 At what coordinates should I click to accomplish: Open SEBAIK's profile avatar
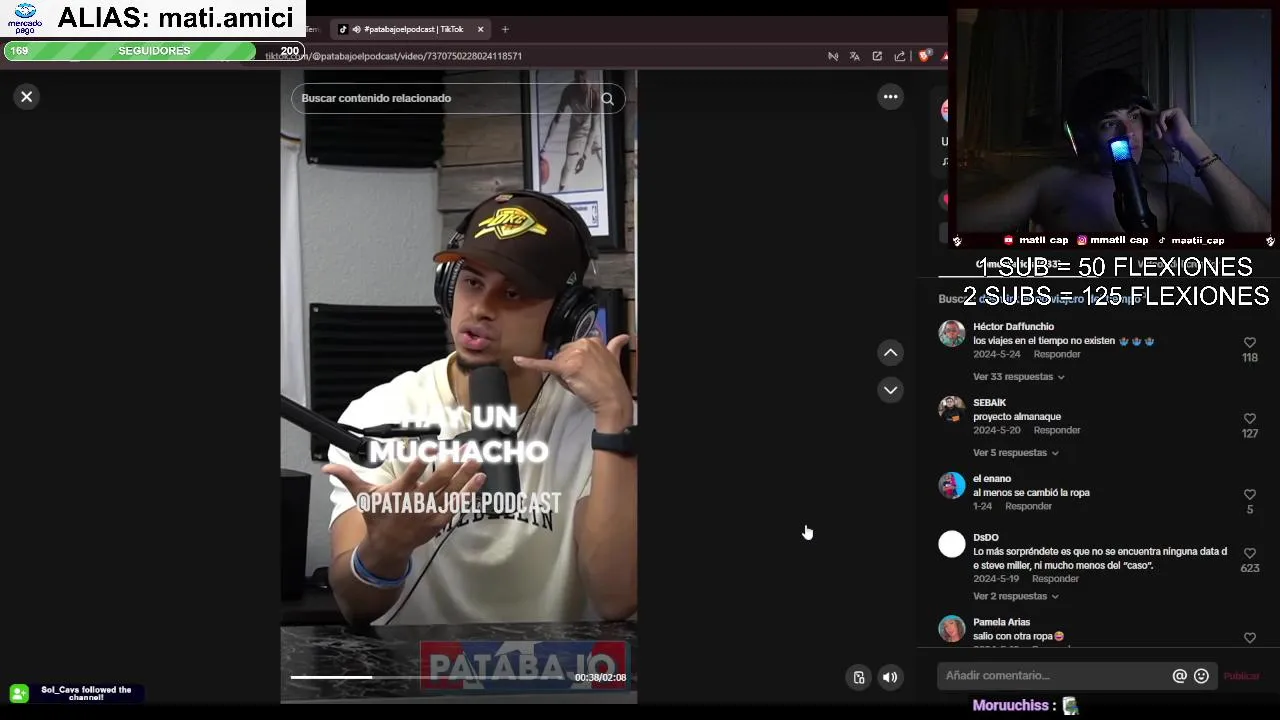tap(952, 409)
